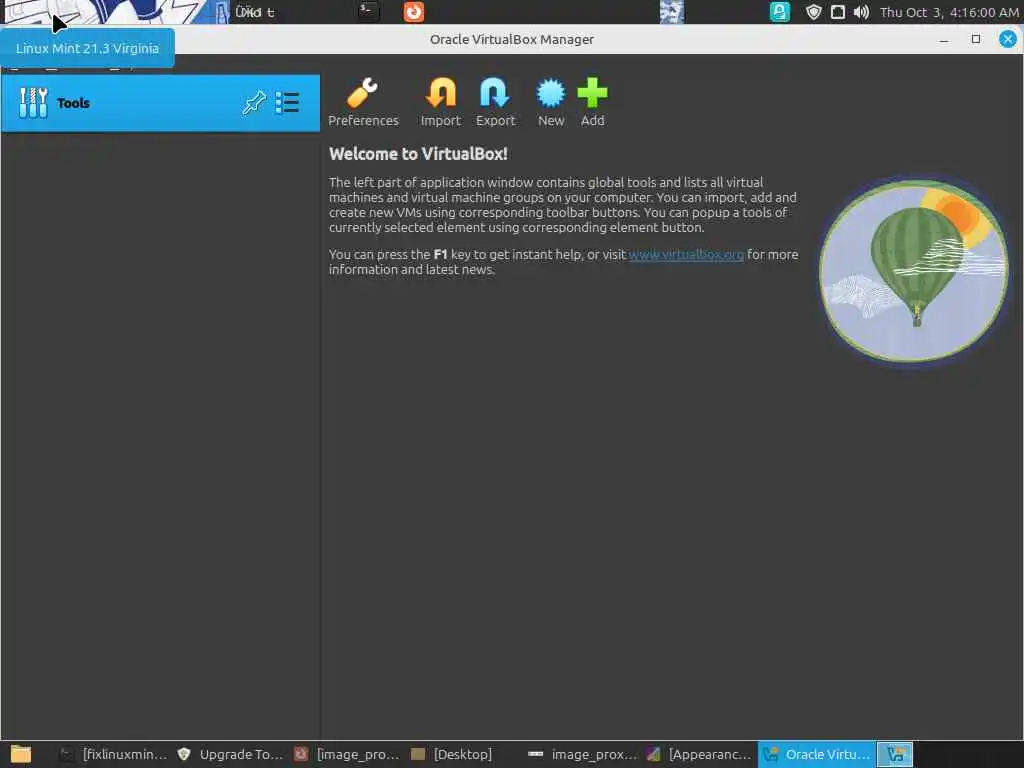Minimize the VirtualBox Manager window
The width and height of the screenshot is (1024, 768).
(944, 40)
